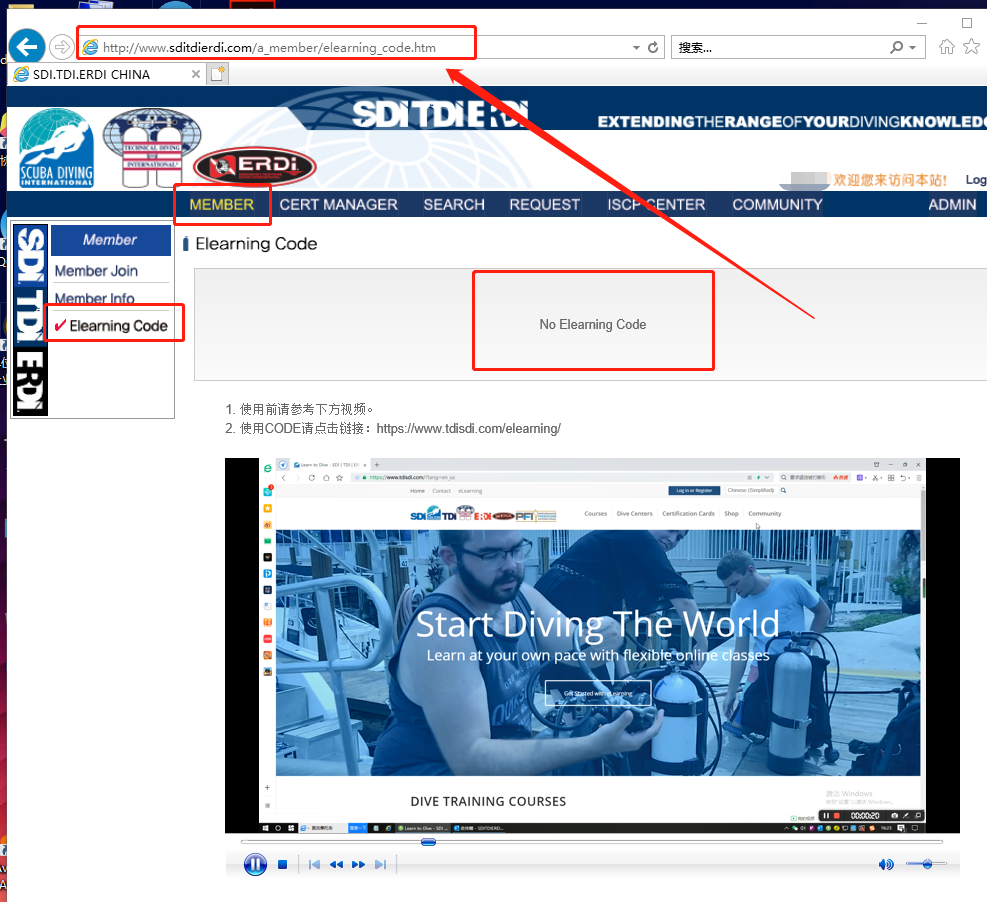
Task: Click the SDITDIERDI header banner logo
Action: tap(440, 115)
